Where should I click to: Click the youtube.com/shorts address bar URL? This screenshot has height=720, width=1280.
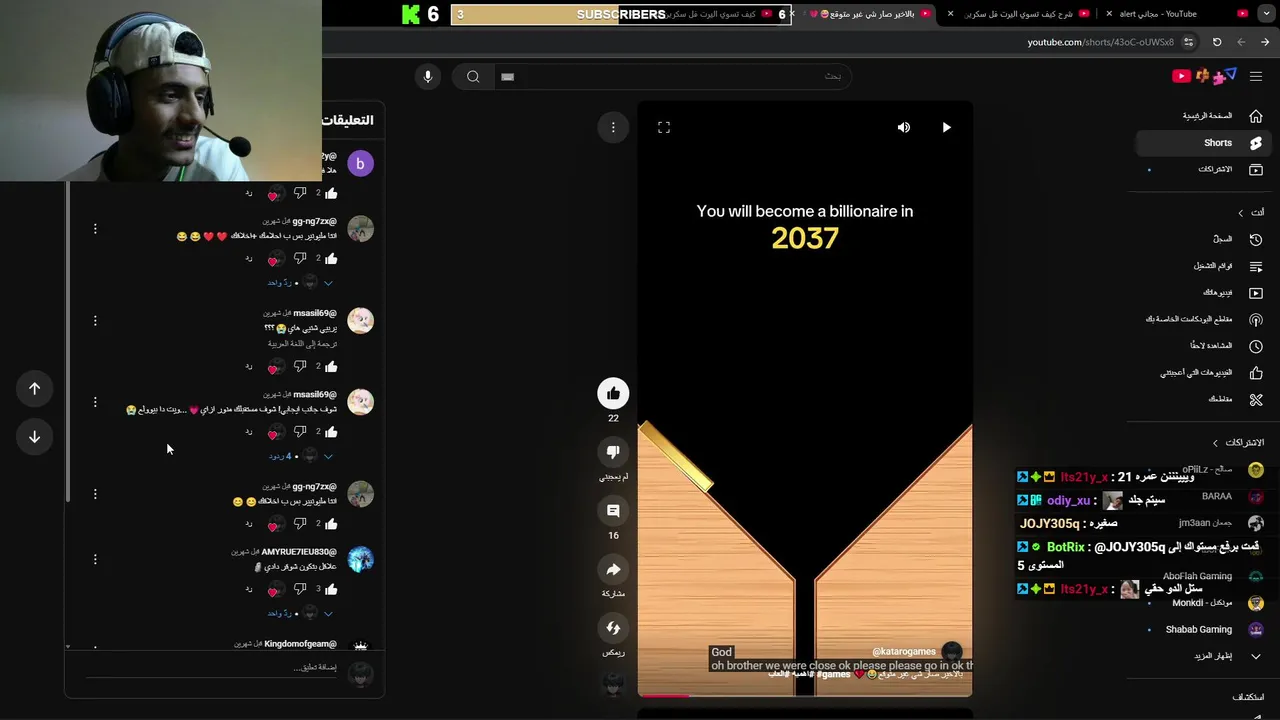(x=1100, y=42)
